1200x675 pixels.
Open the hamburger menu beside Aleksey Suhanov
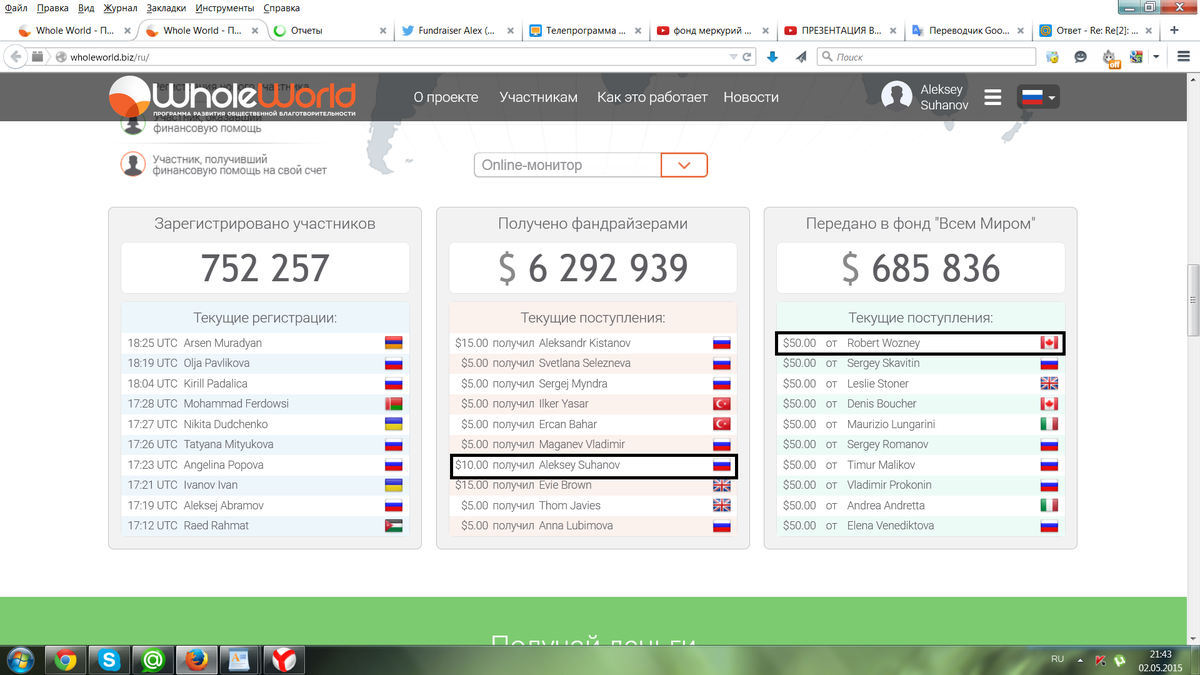[x=992, y=98]
